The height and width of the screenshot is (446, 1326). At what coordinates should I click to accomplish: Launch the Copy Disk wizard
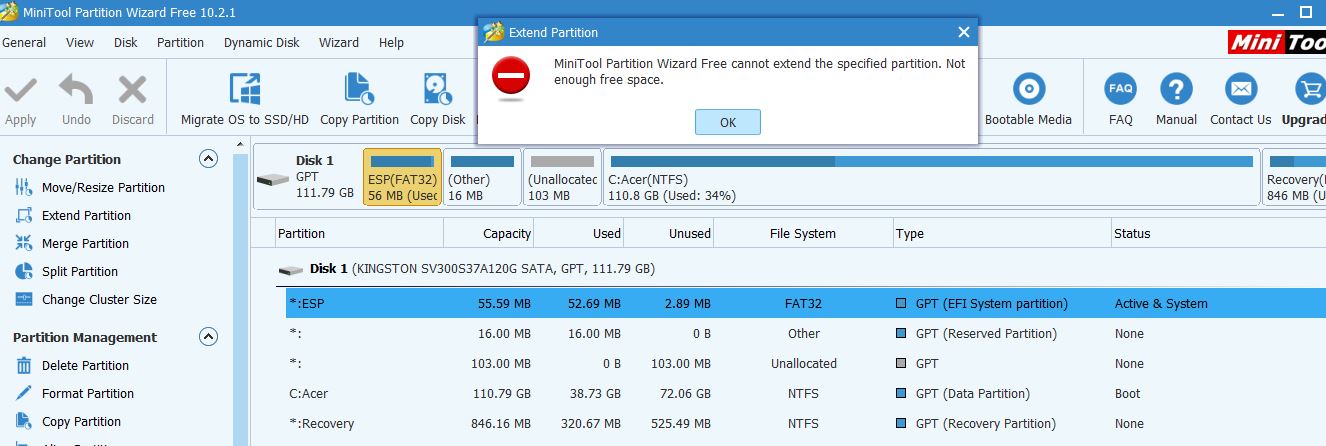pyautogui.click(x=438, y=99)
